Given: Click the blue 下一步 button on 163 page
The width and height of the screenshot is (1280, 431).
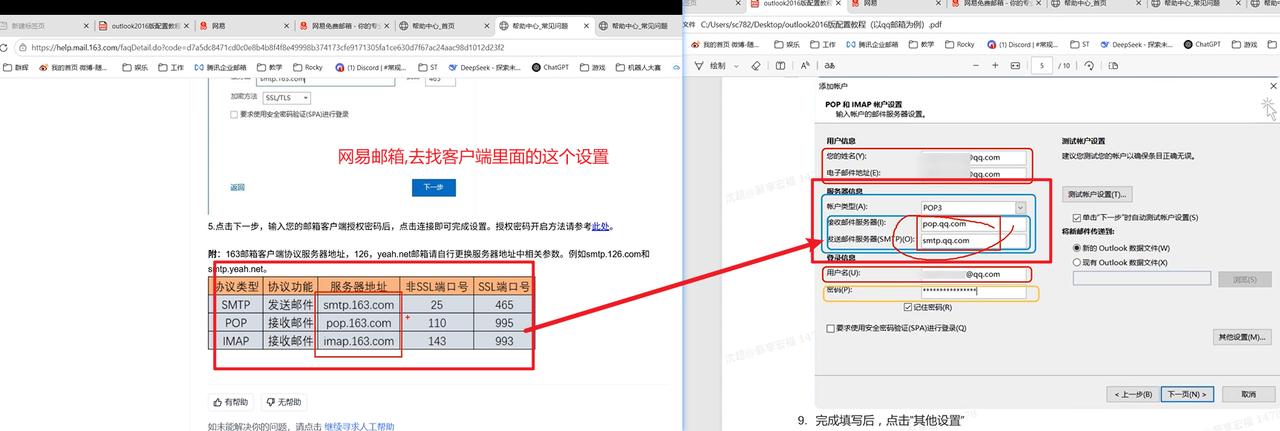Looking at the screenshot, I should click(433, 186).
